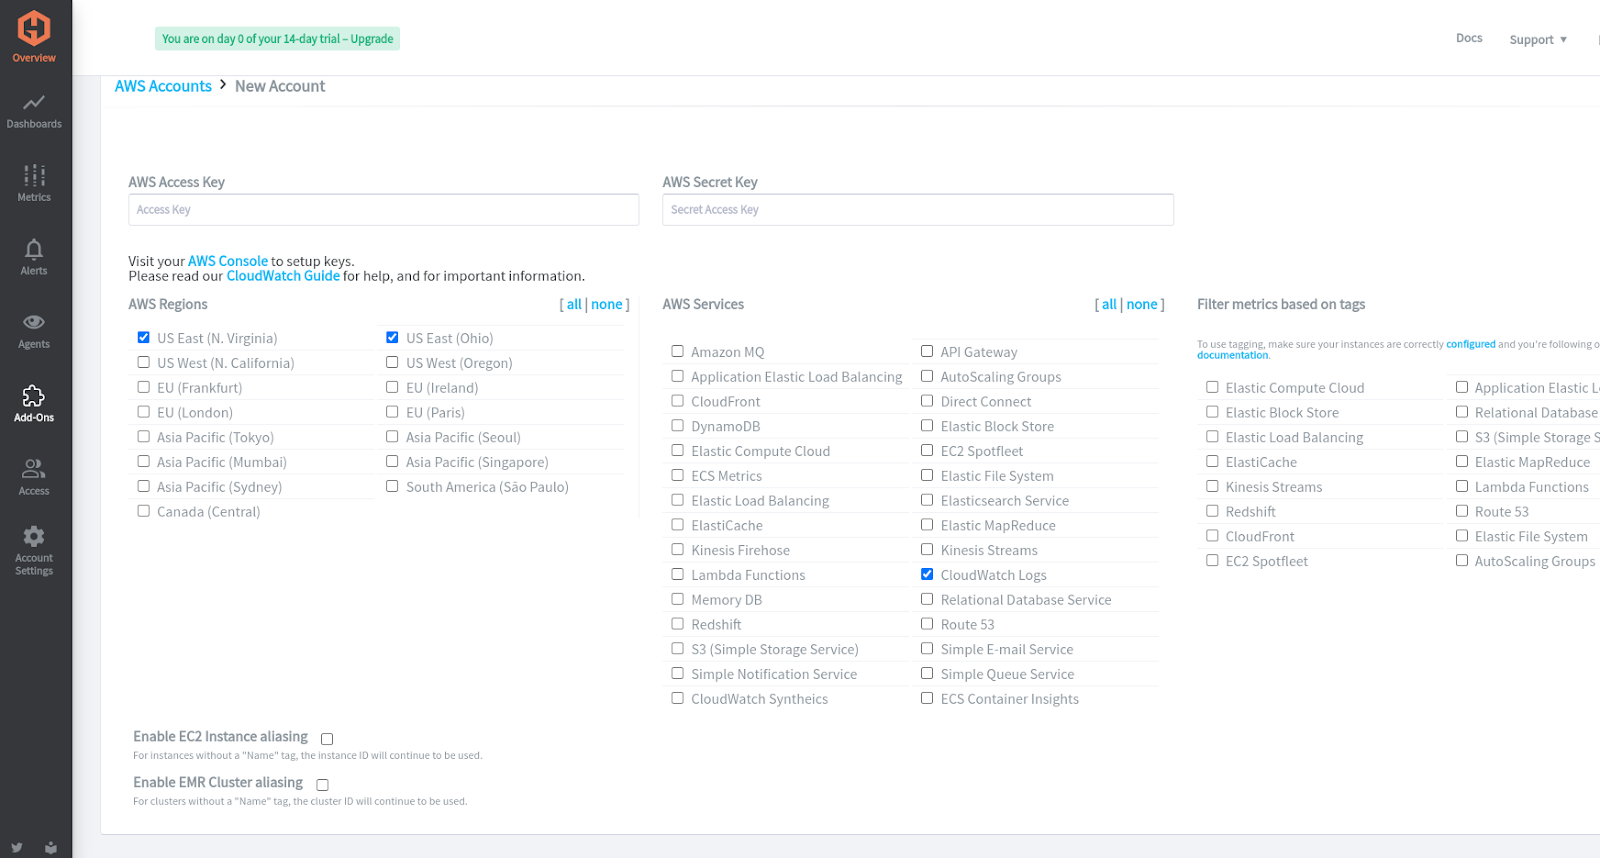The height and width of the screenshot is (858, 1600).
Task: Check South America (São Paulo) region
Action: 392,486
